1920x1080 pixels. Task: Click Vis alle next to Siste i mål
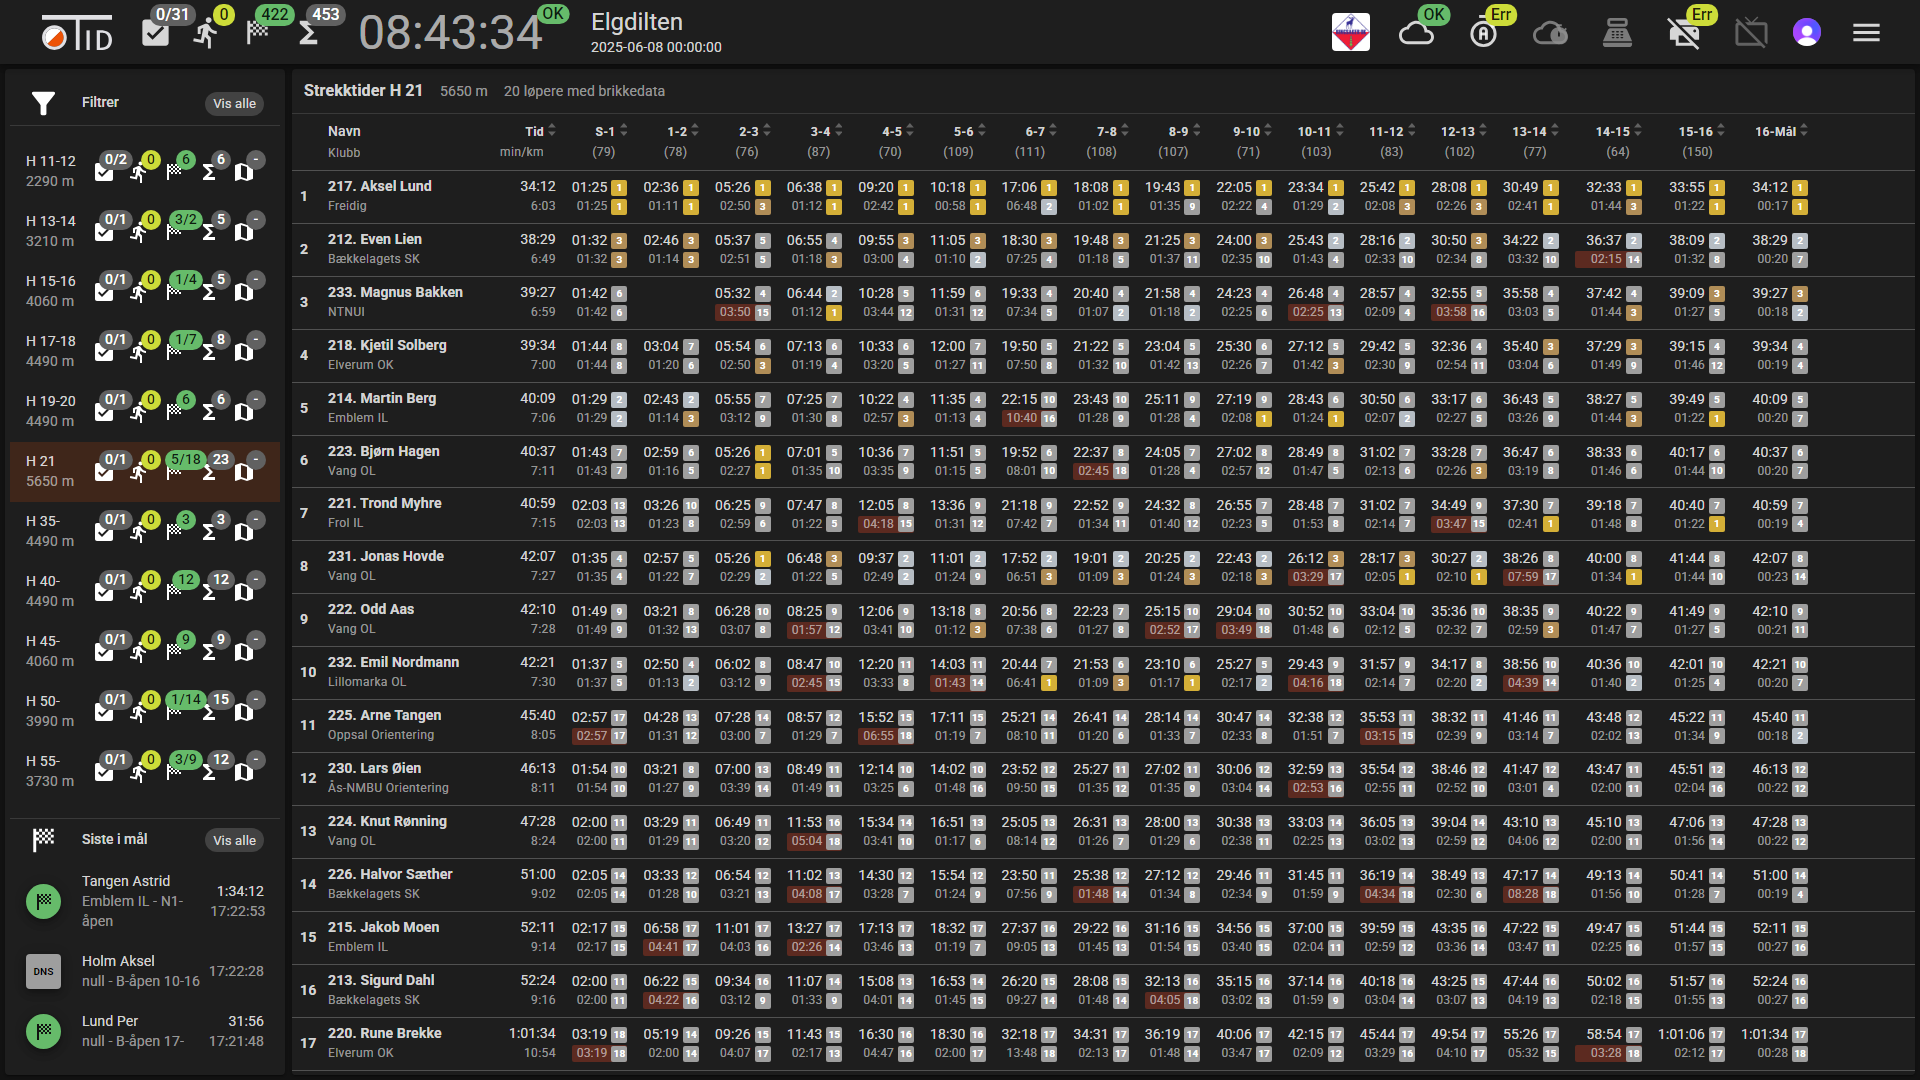234,841
